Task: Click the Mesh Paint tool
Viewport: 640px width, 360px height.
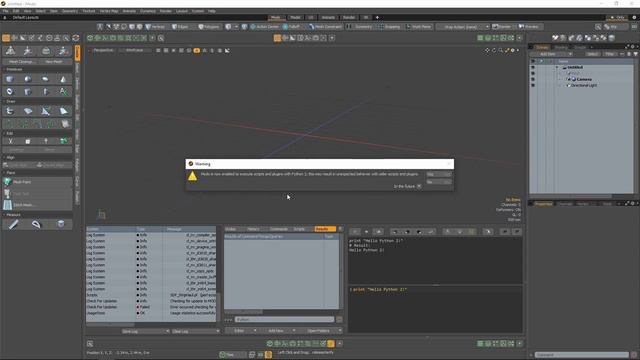Action: point(37,182)
